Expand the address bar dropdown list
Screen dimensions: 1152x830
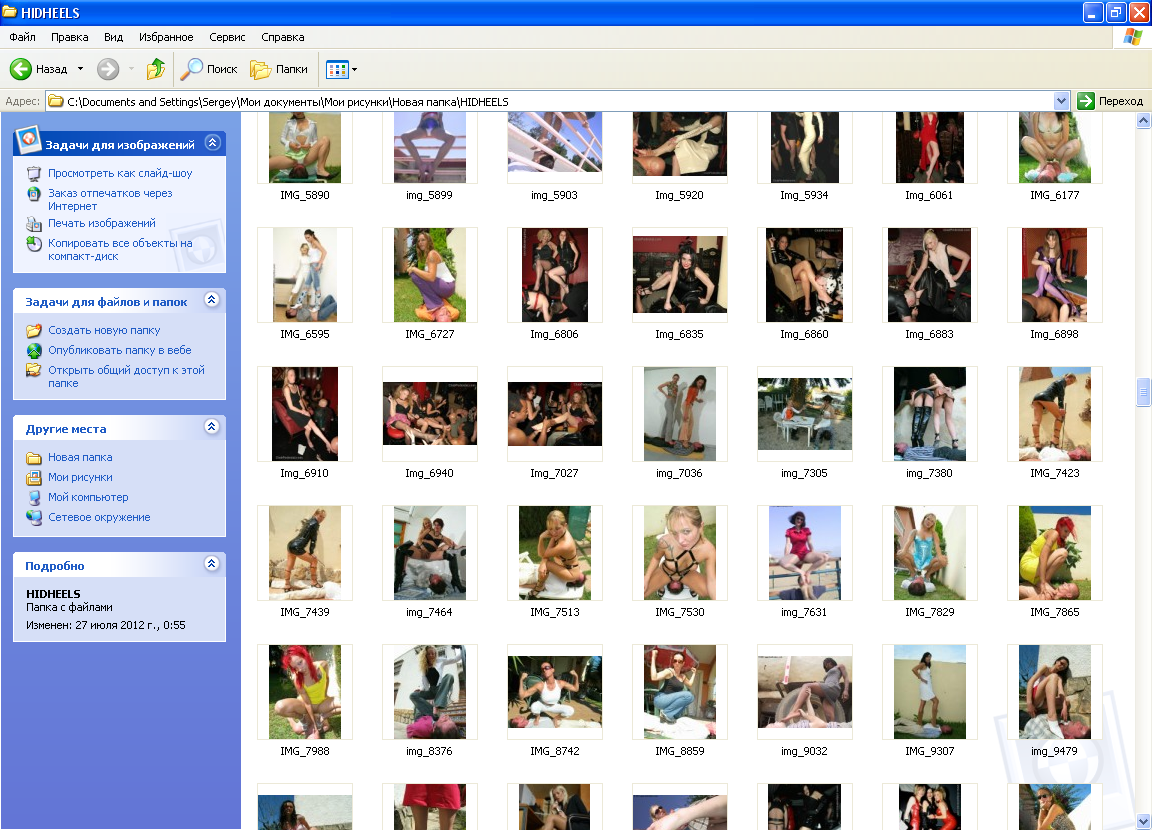[1061, 101]
